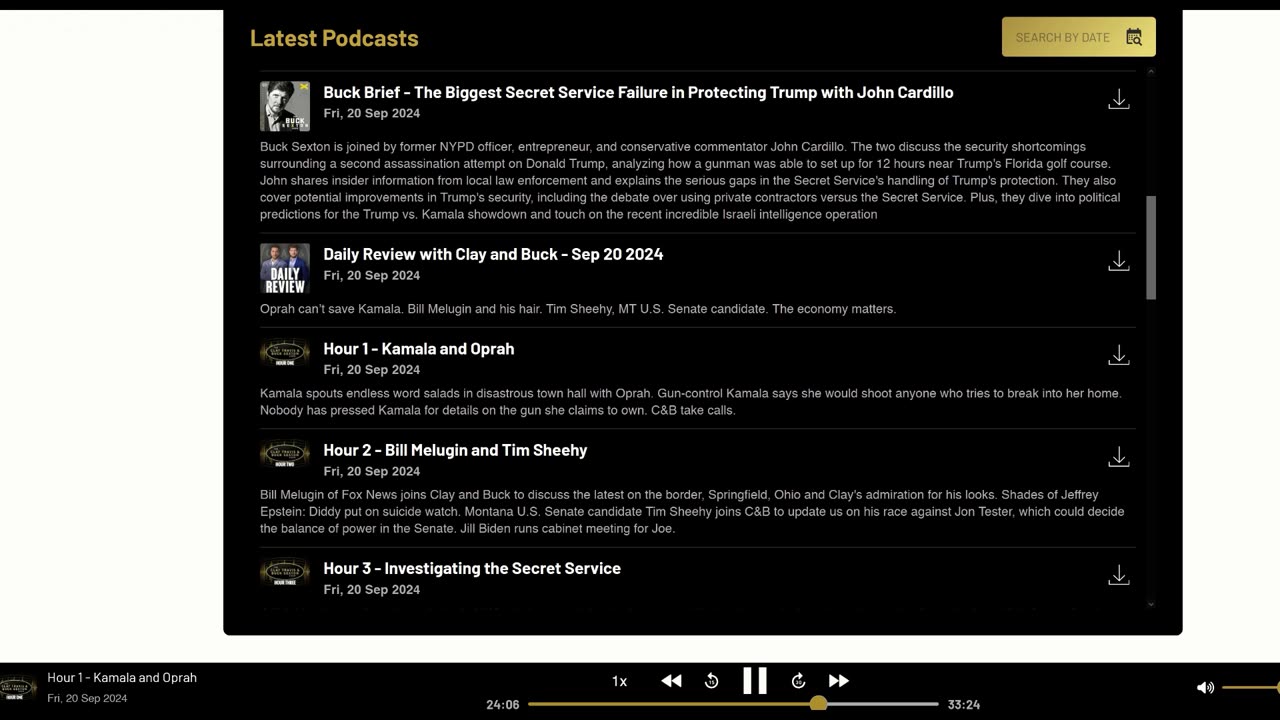Skip to next track with double-right arrows
Viewport: 1280px width, 720px height.
click(839, 681)
